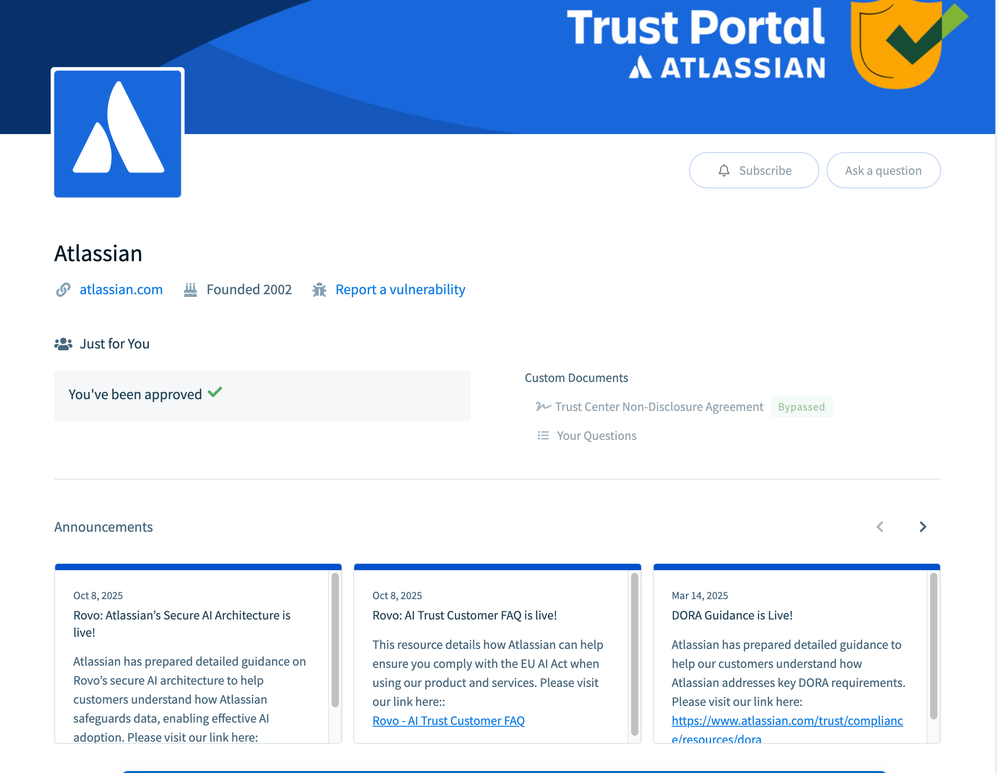Viewport: 998px width, 773px height.
Task: Open Your Questions
Action: [596, 436]
